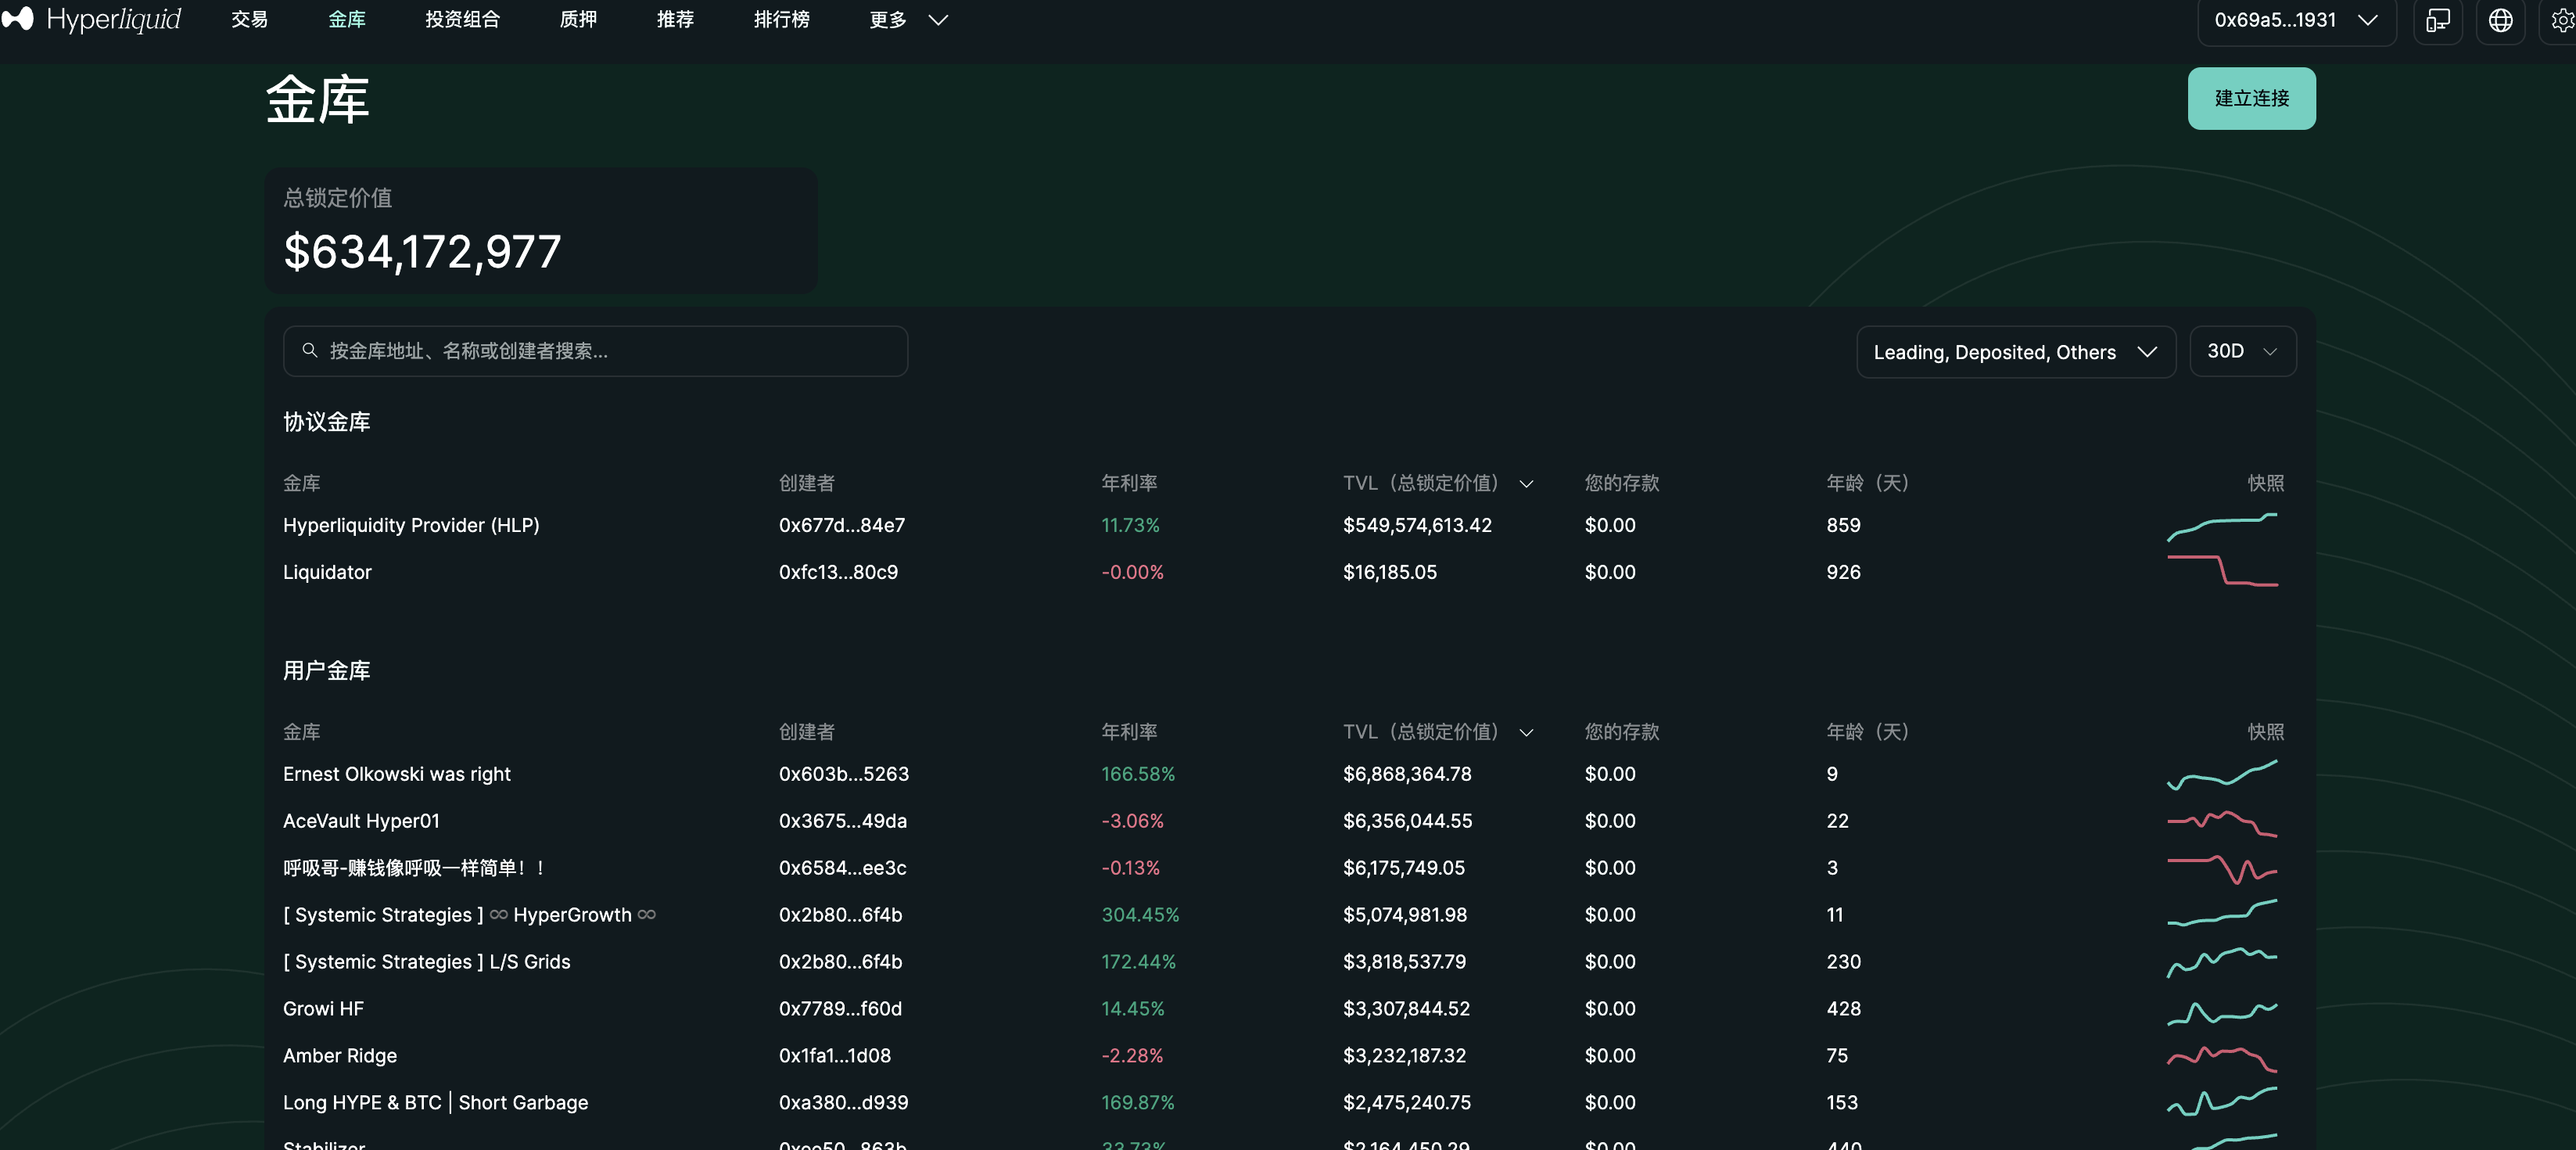The width and height of the screenshot is (2576, 1150).
Task: Open the HLP vault snapshot sparkline
Action: (x=2221, y=526)
